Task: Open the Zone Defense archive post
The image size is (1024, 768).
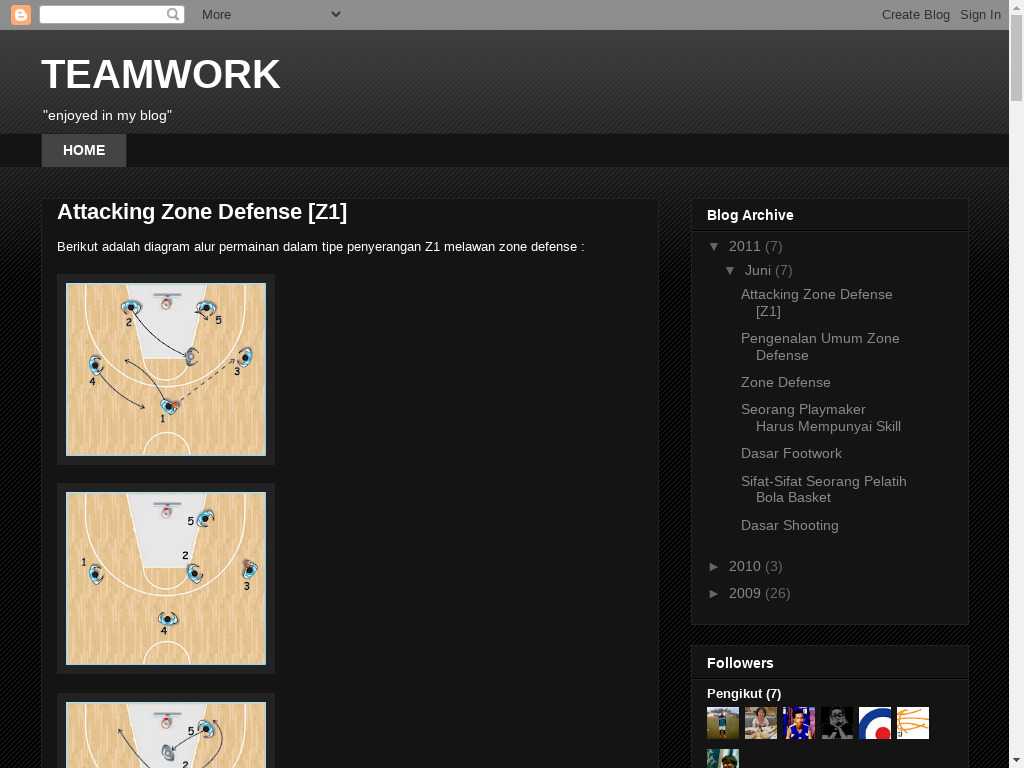Action: [x=786, y=382]
